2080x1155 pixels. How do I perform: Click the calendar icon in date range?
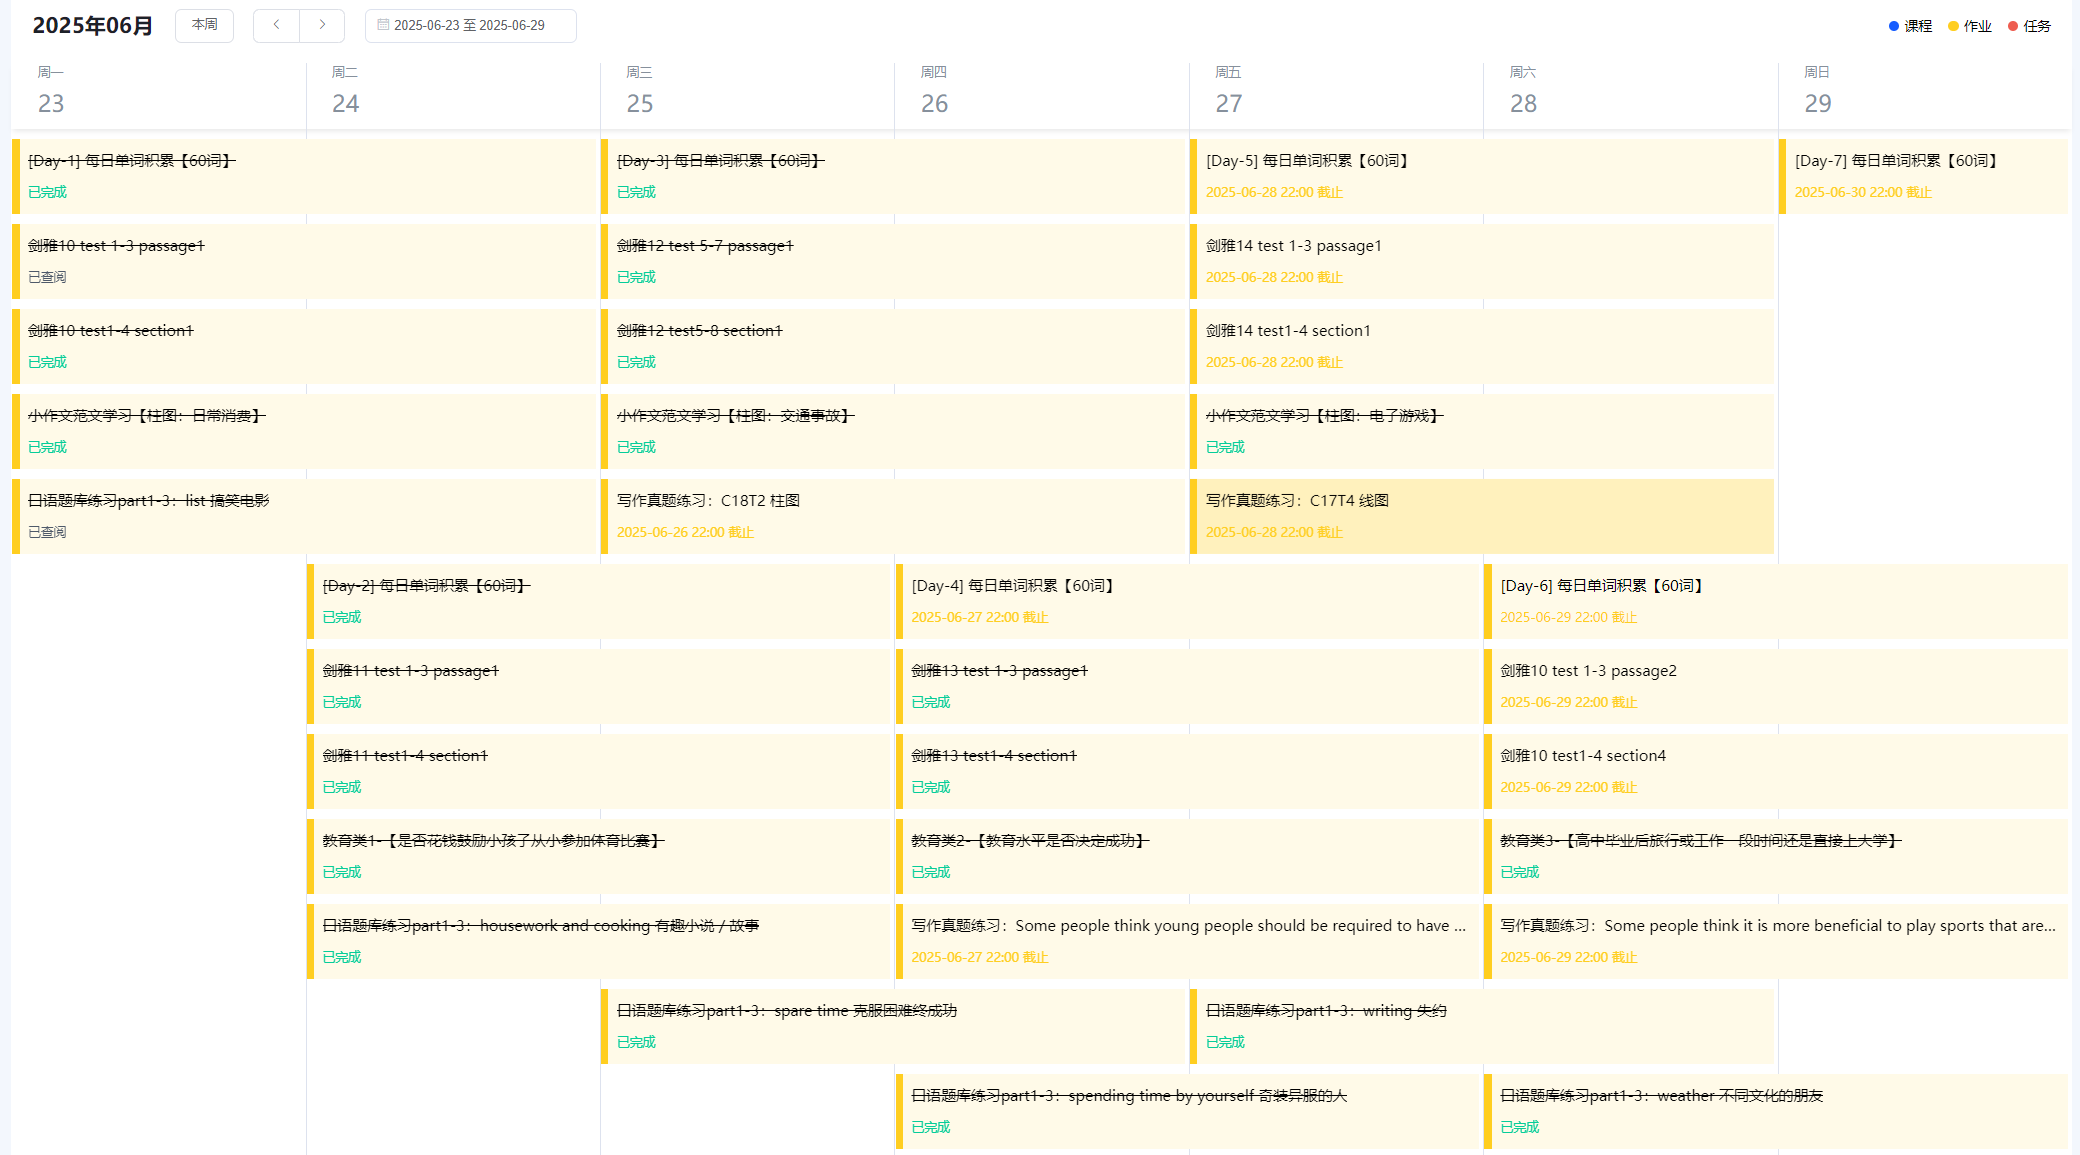(x=382, y=25)
